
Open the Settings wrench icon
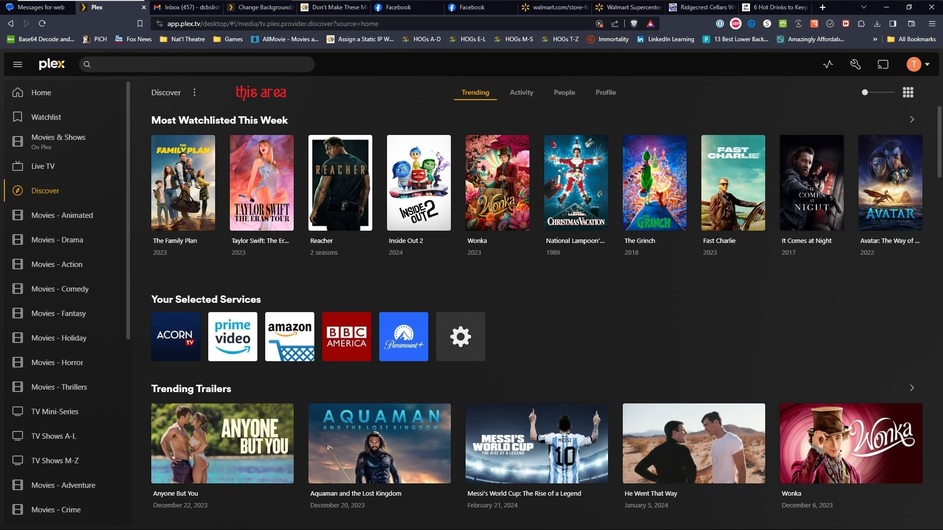(x=855, y=64)
